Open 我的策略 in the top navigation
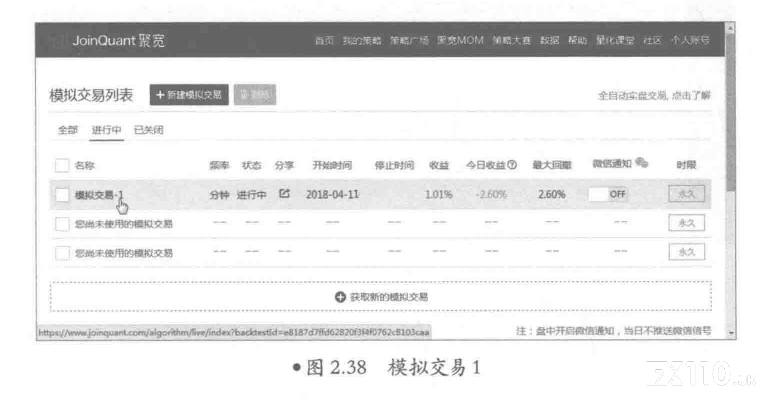The height and width of the screenshot is (396, 782). pyautogui.click(x=362, y=40)
